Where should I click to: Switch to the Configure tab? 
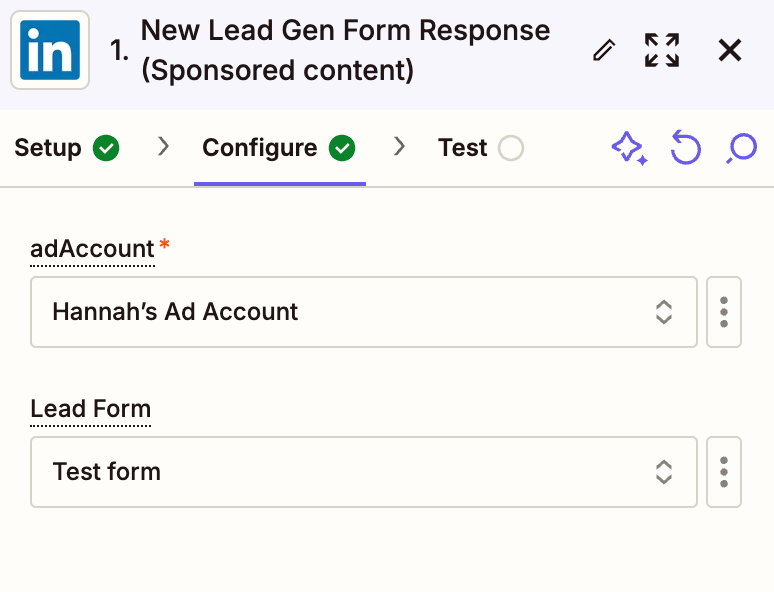pos(260,148)
